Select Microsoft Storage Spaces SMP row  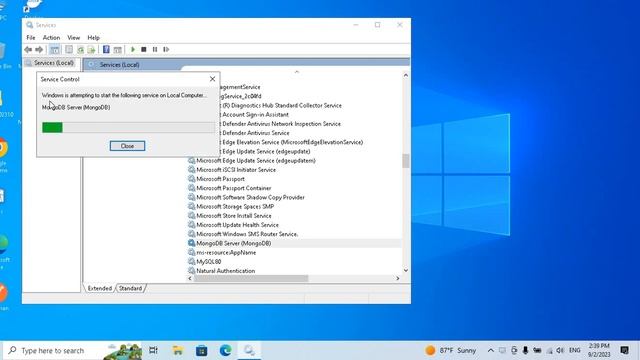point(235,207)
